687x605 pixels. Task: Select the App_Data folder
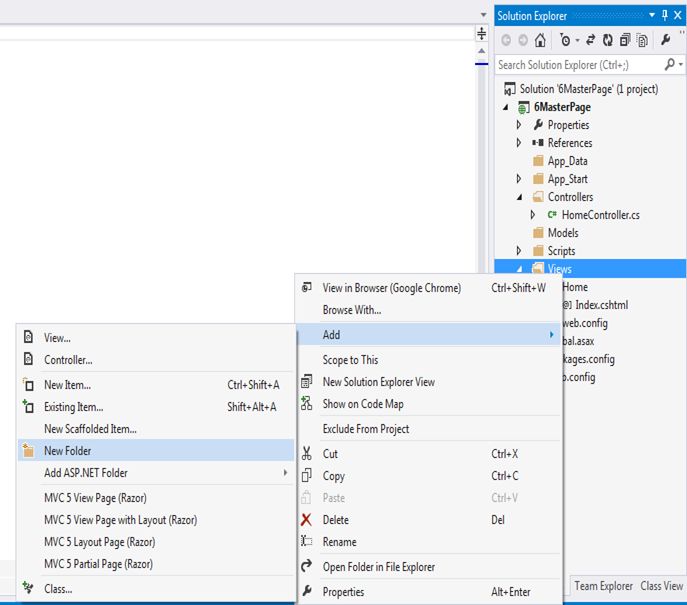[567, 161]
